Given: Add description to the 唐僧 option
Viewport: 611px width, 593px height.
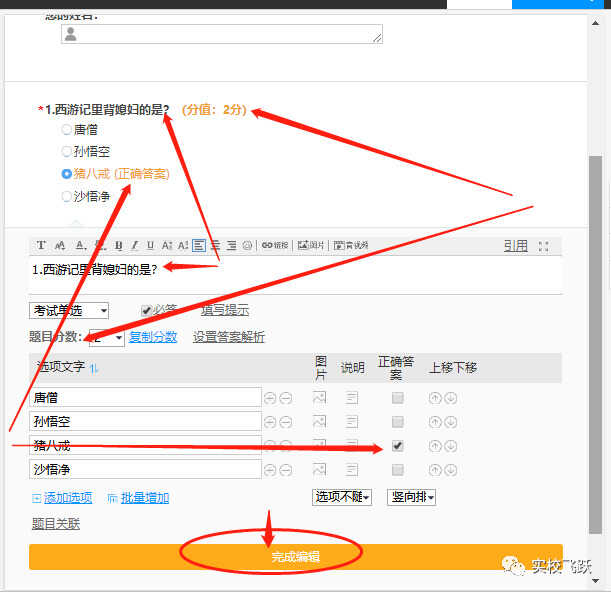Looking at the screenshot, I should [x=351, y=398].
